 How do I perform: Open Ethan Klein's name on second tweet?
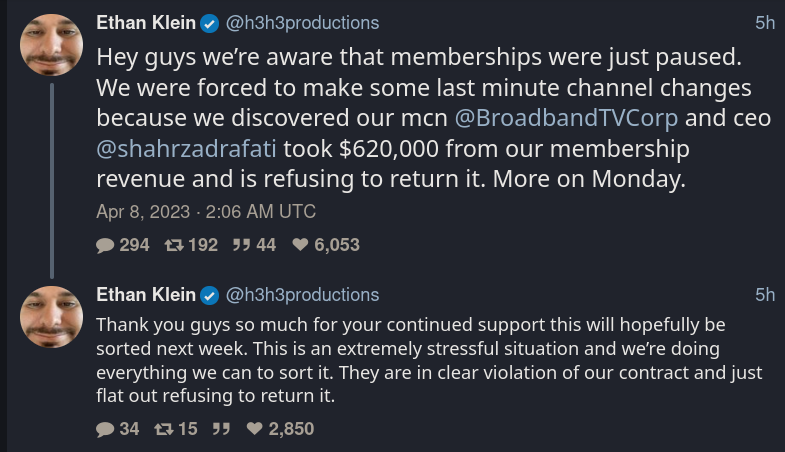(x=146, y=295)
